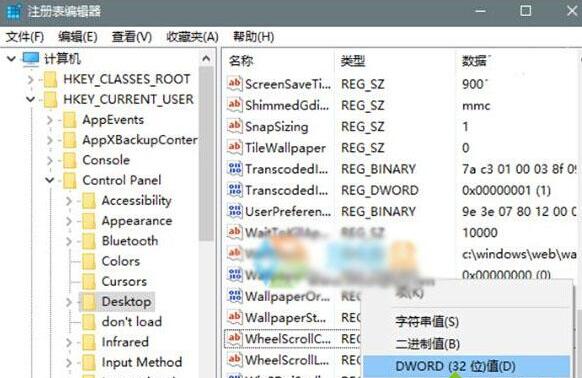Select the don't load tree key

pyautogui.click(x=132, y=322)
